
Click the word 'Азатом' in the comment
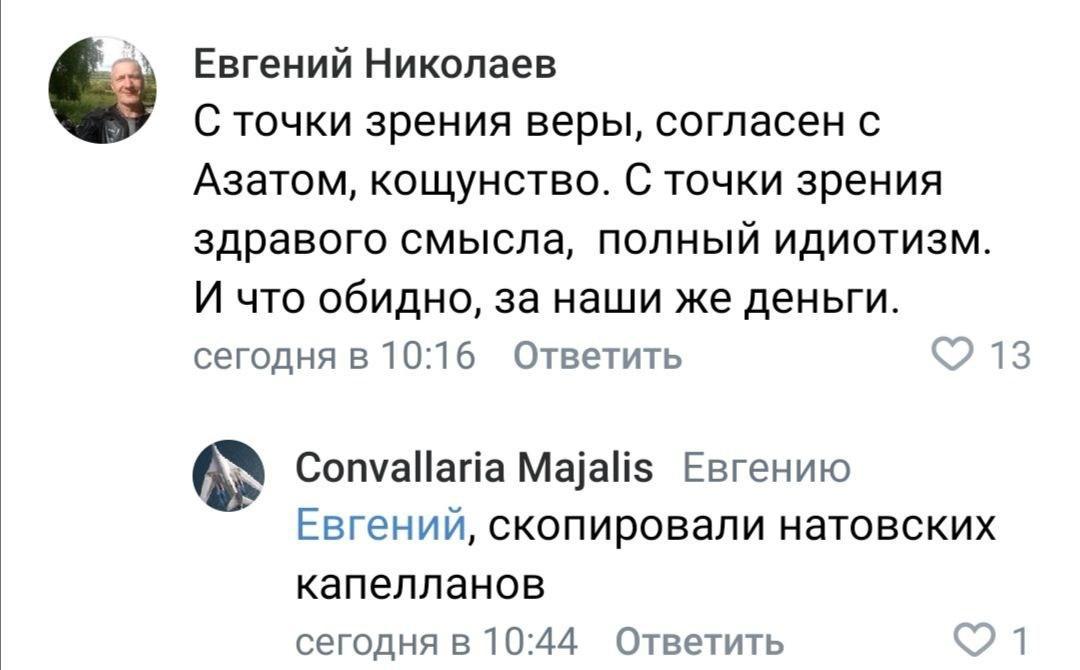coord(271,182)
